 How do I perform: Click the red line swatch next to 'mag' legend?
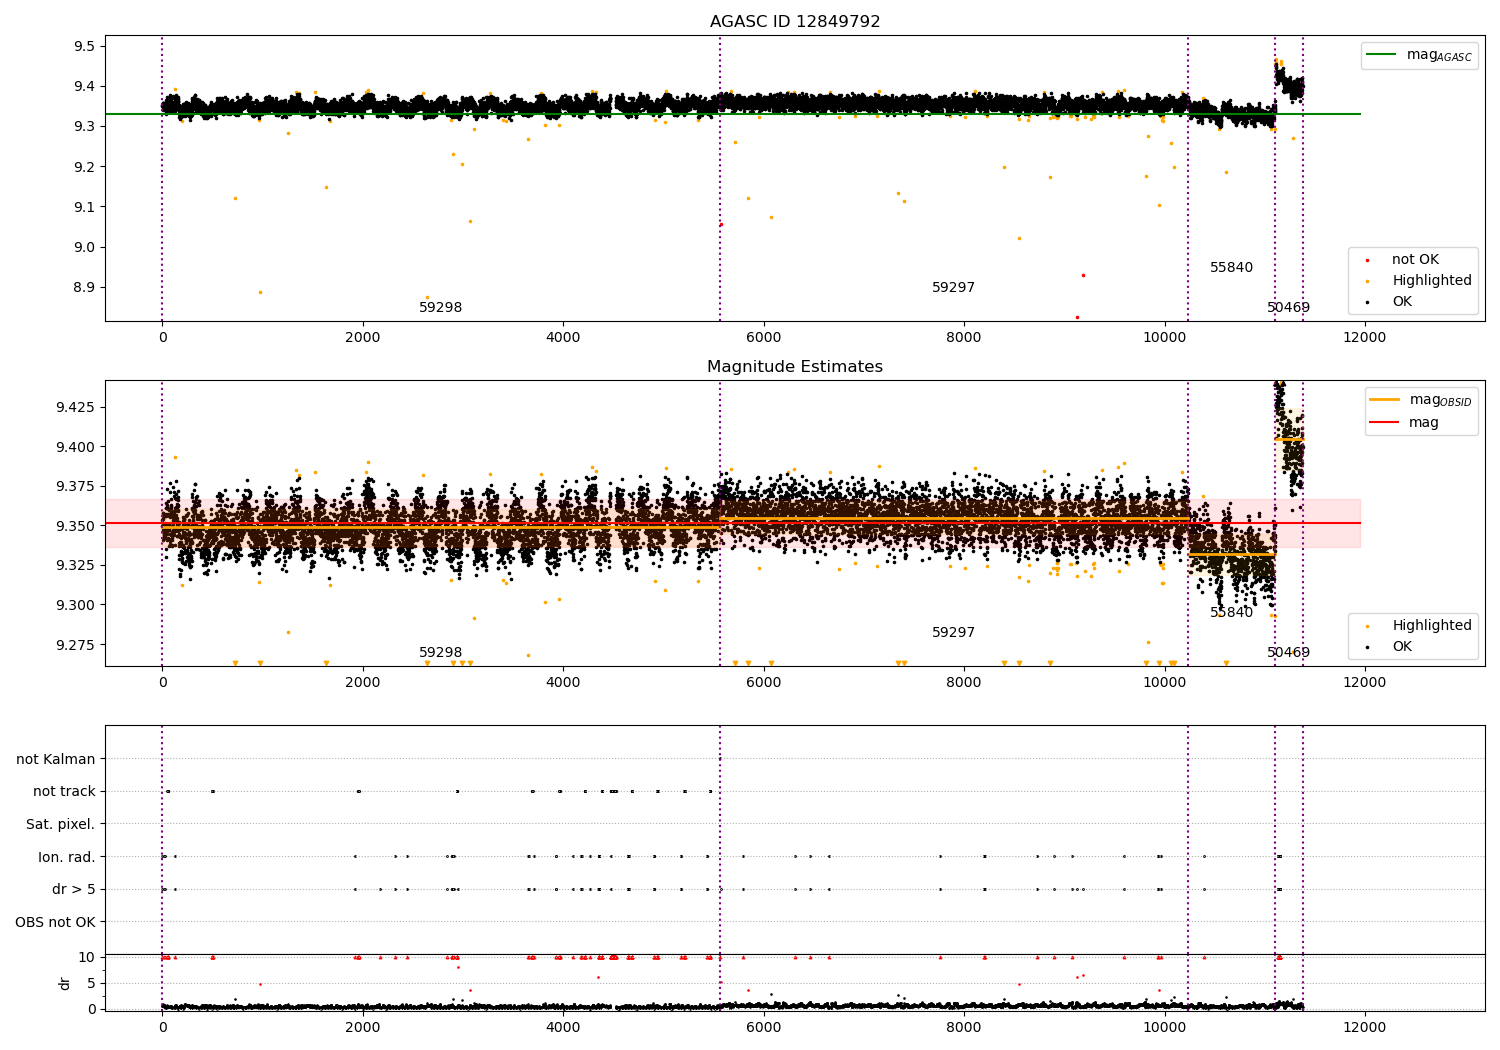coord(1384,423)
